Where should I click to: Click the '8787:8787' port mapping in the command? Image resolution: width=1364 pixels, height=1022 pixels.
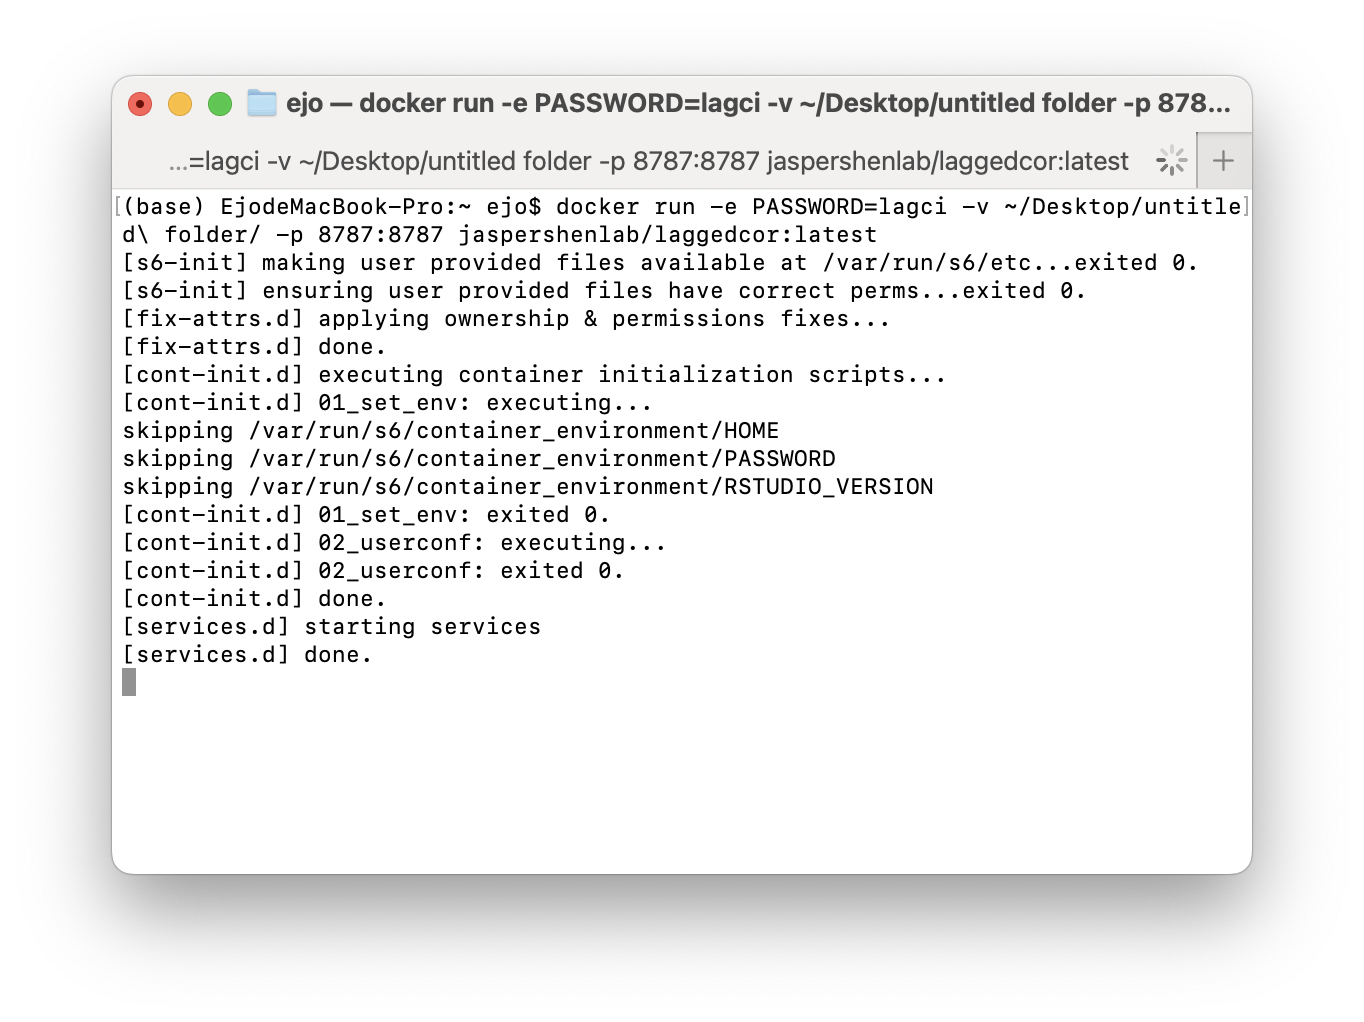tap(380, 235)
